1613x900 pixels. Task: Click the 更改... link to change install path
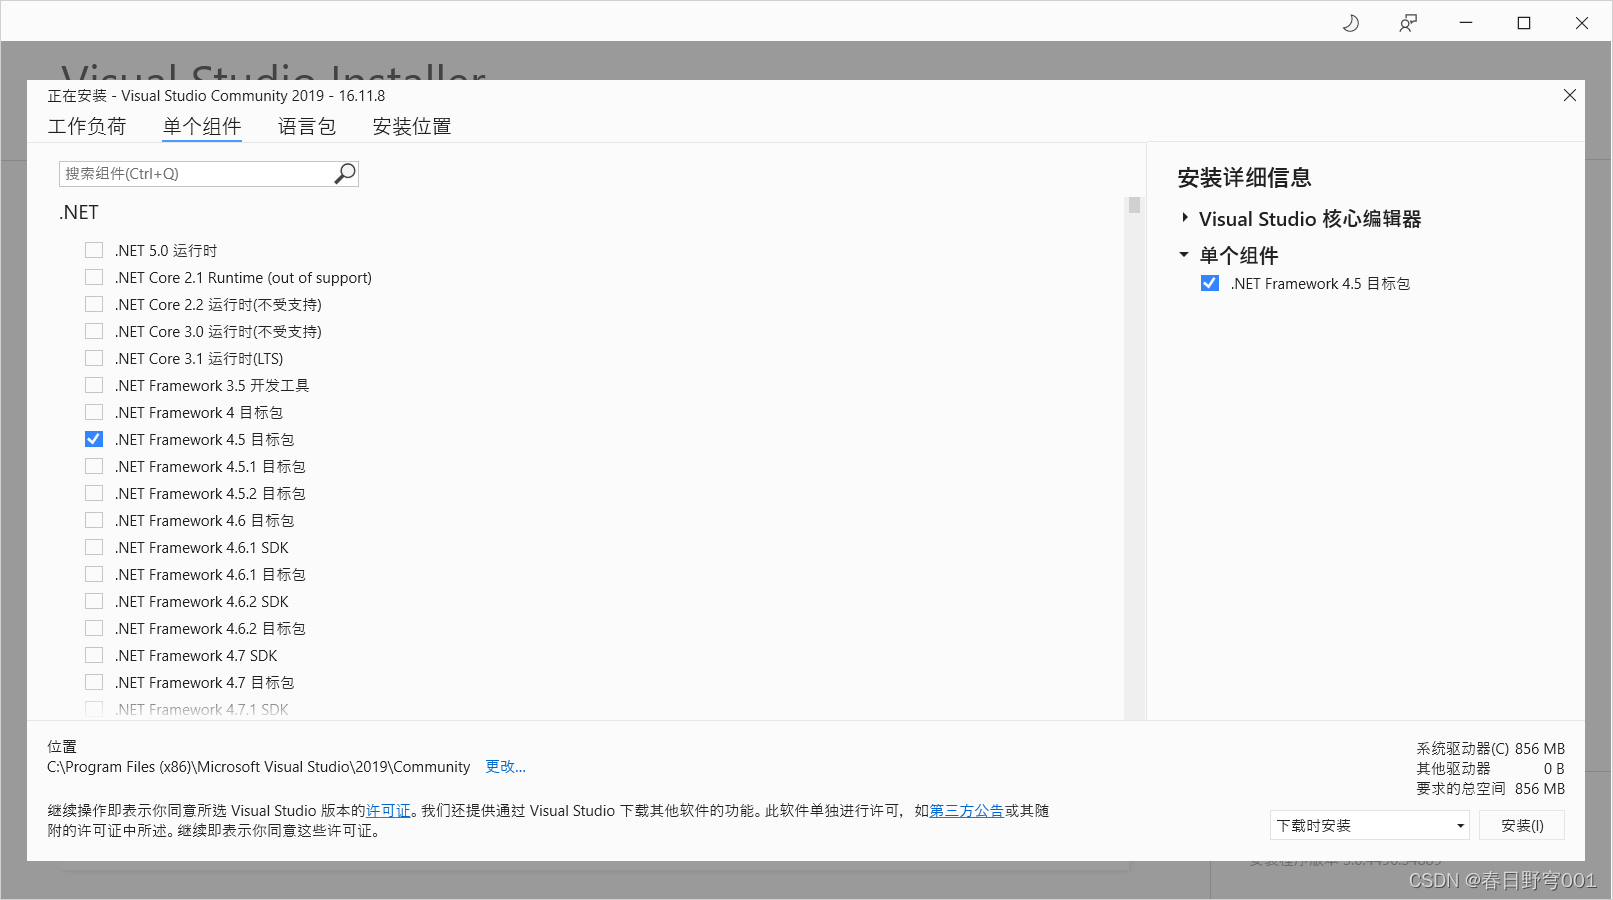[x=505, y=766]
